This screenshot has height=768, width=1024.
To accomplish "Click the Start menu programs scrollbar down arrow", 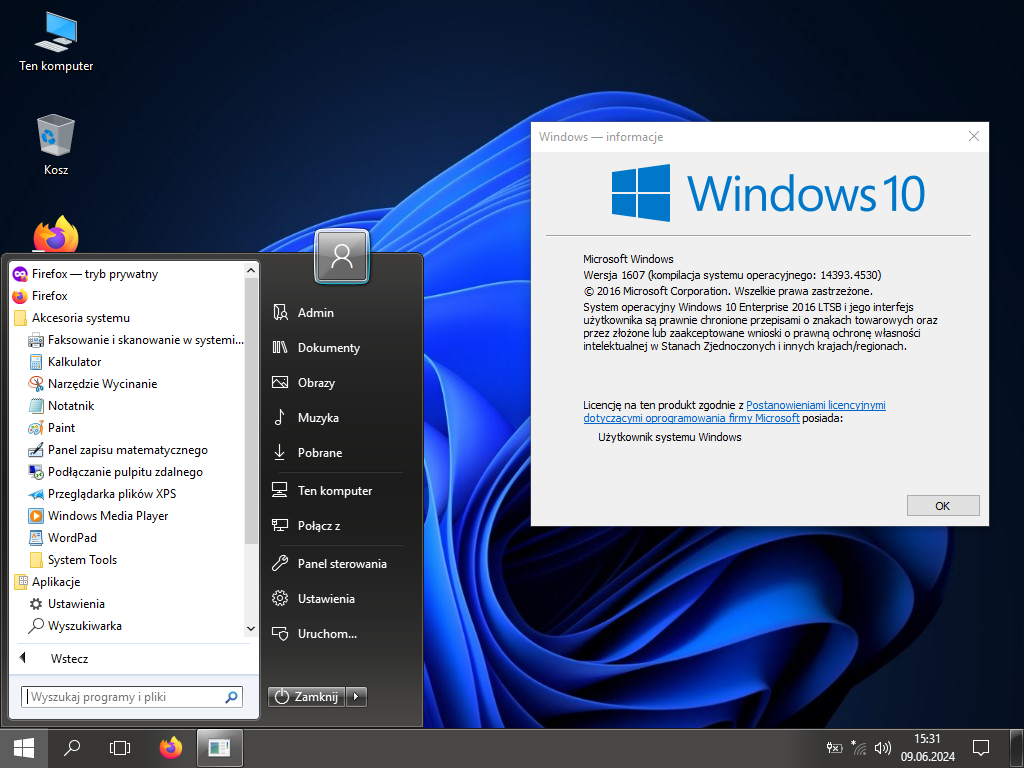I will (x=251, y=629).
